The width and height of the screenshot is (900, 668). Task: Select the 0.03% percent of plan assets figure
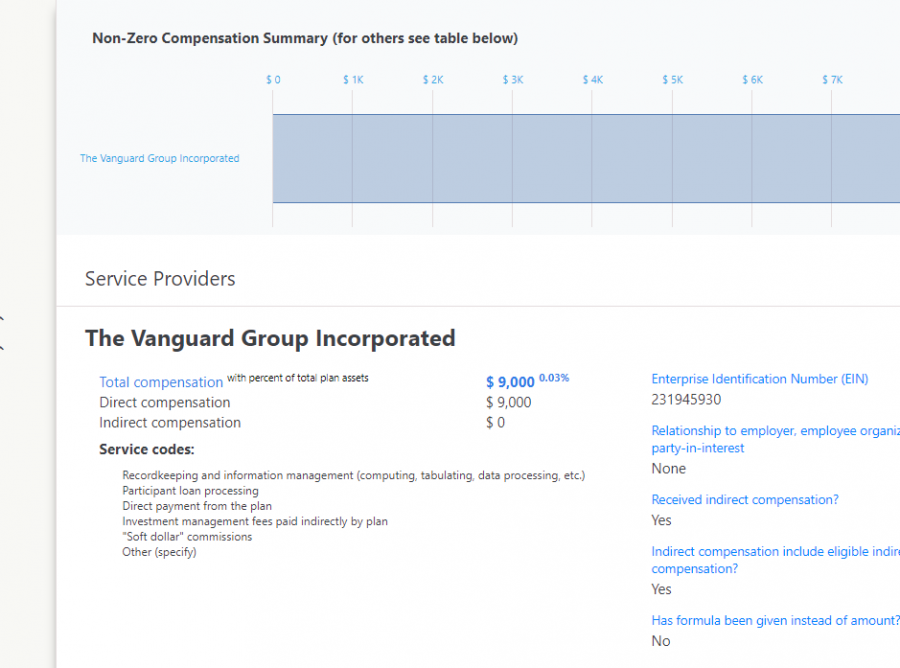coord(554,378)
